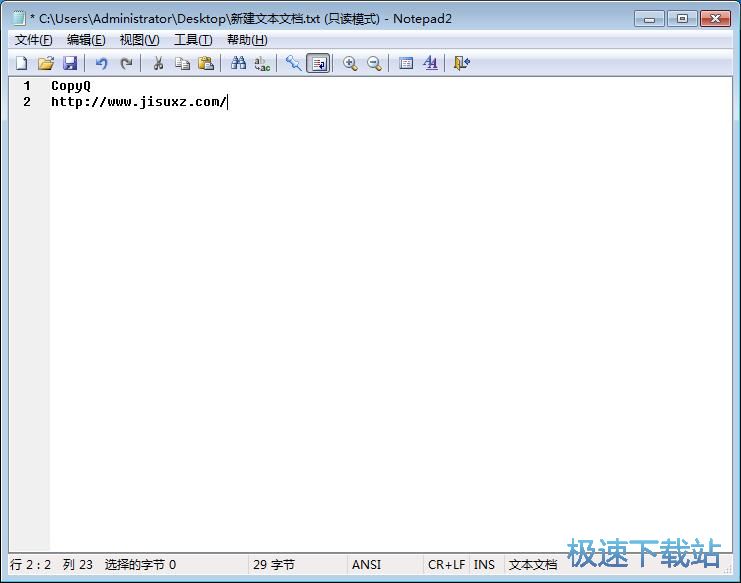Copy selection with copy icon
Screen dimensions: 741x583
pos(182,63)
